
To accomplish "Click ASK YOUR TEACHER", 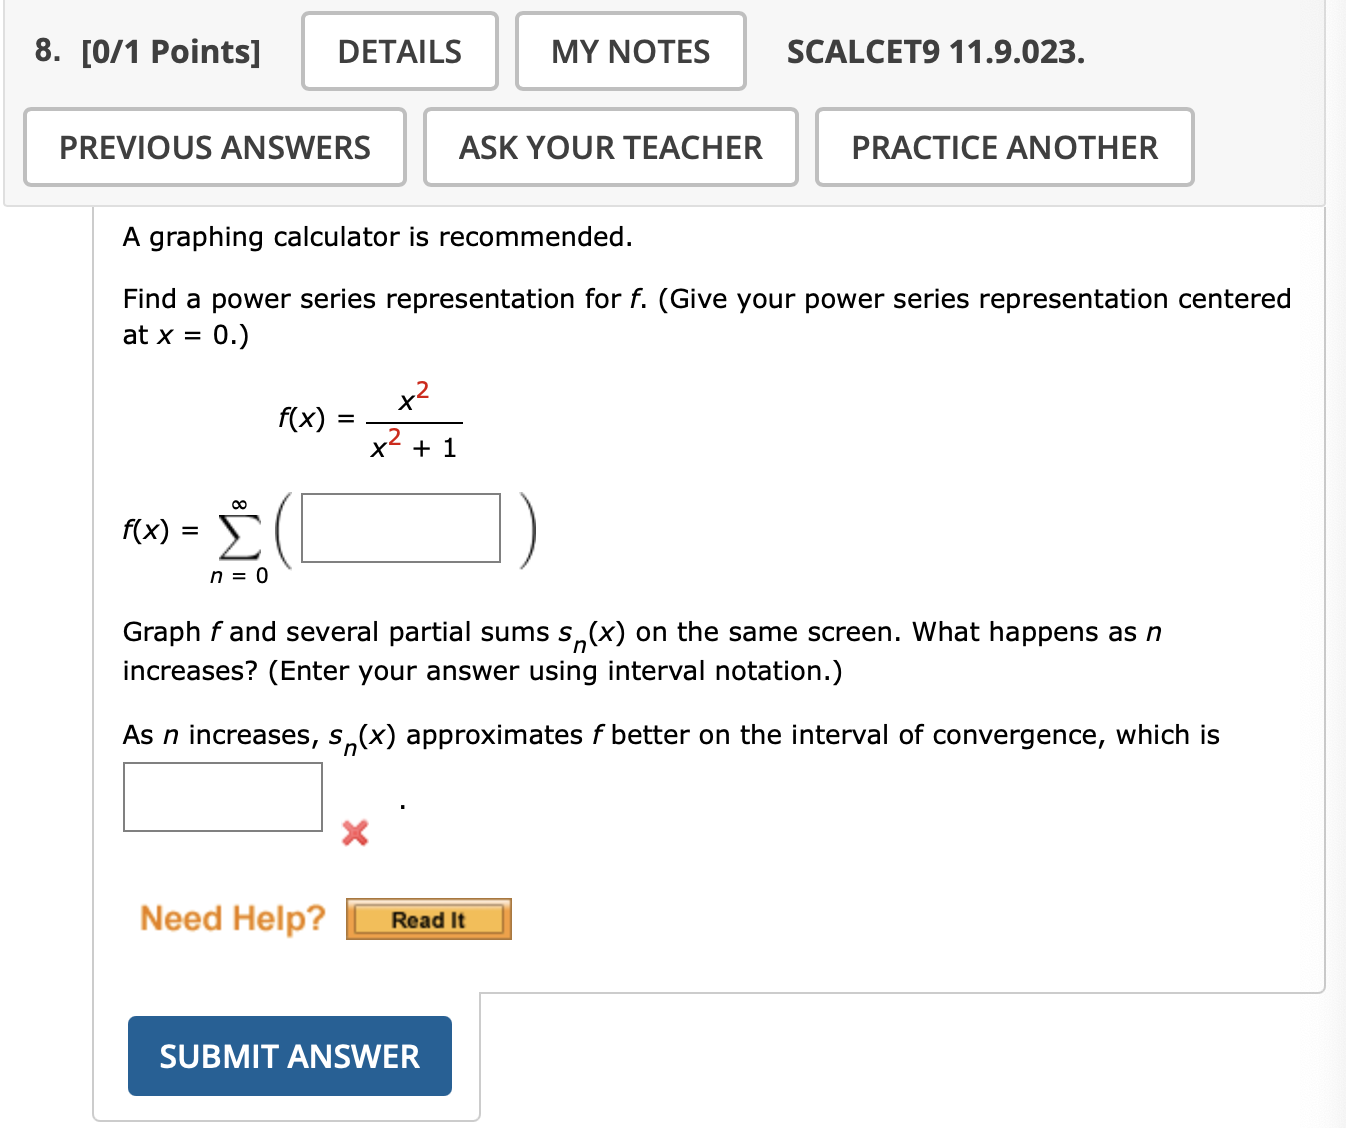I will [x=610, y=147].
